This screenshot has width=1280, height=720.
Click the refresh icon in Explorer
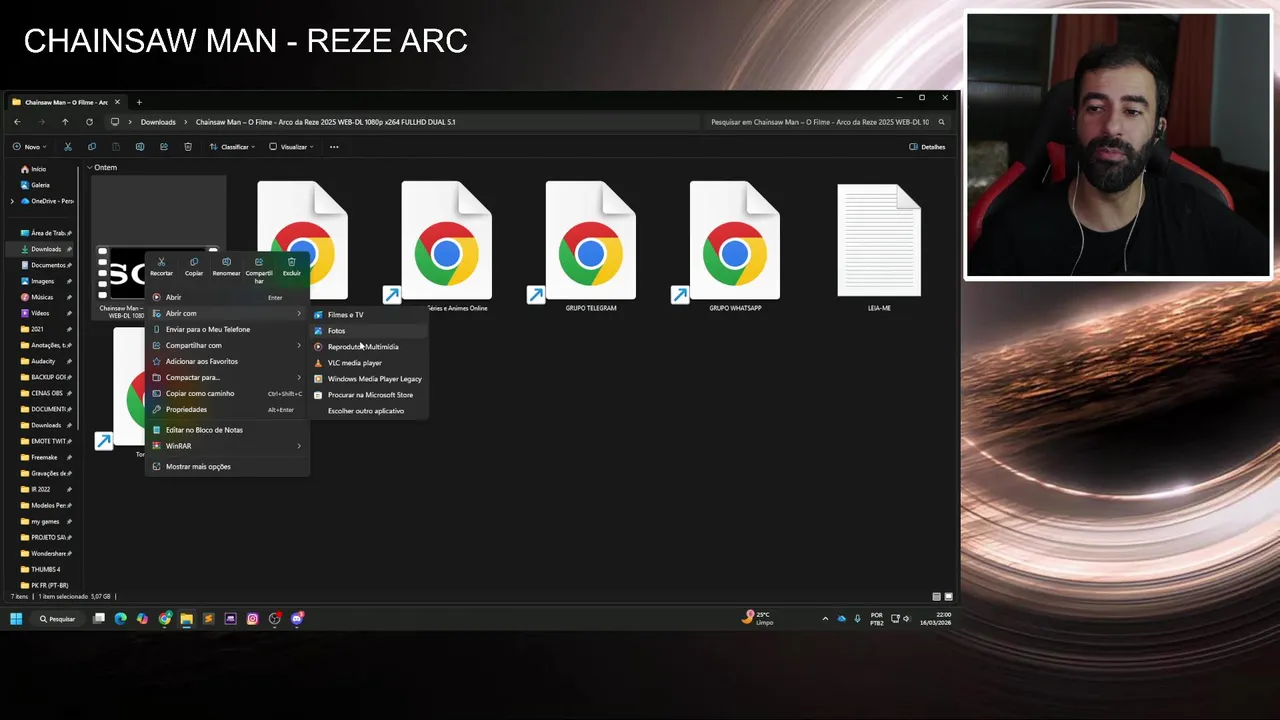[x=89, y=122]
